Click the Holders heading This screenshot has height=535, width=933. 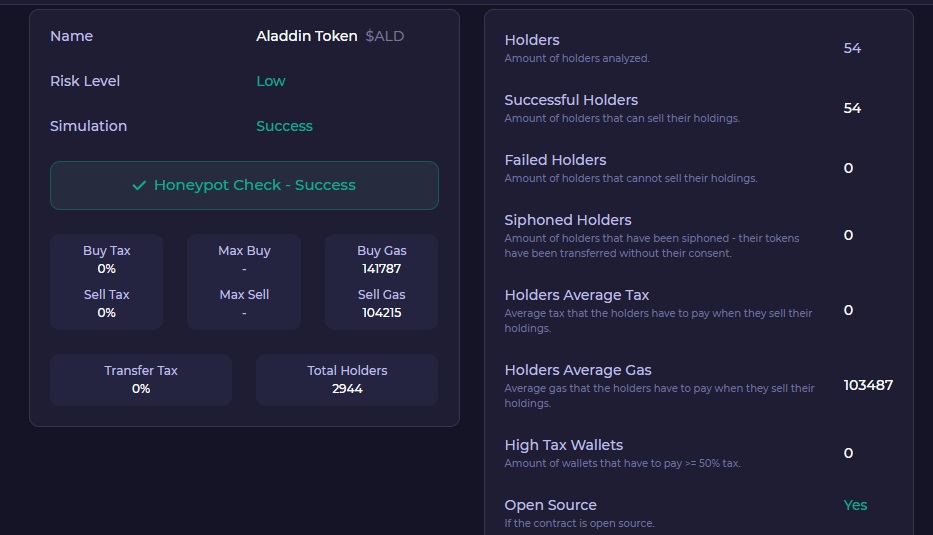532,40
